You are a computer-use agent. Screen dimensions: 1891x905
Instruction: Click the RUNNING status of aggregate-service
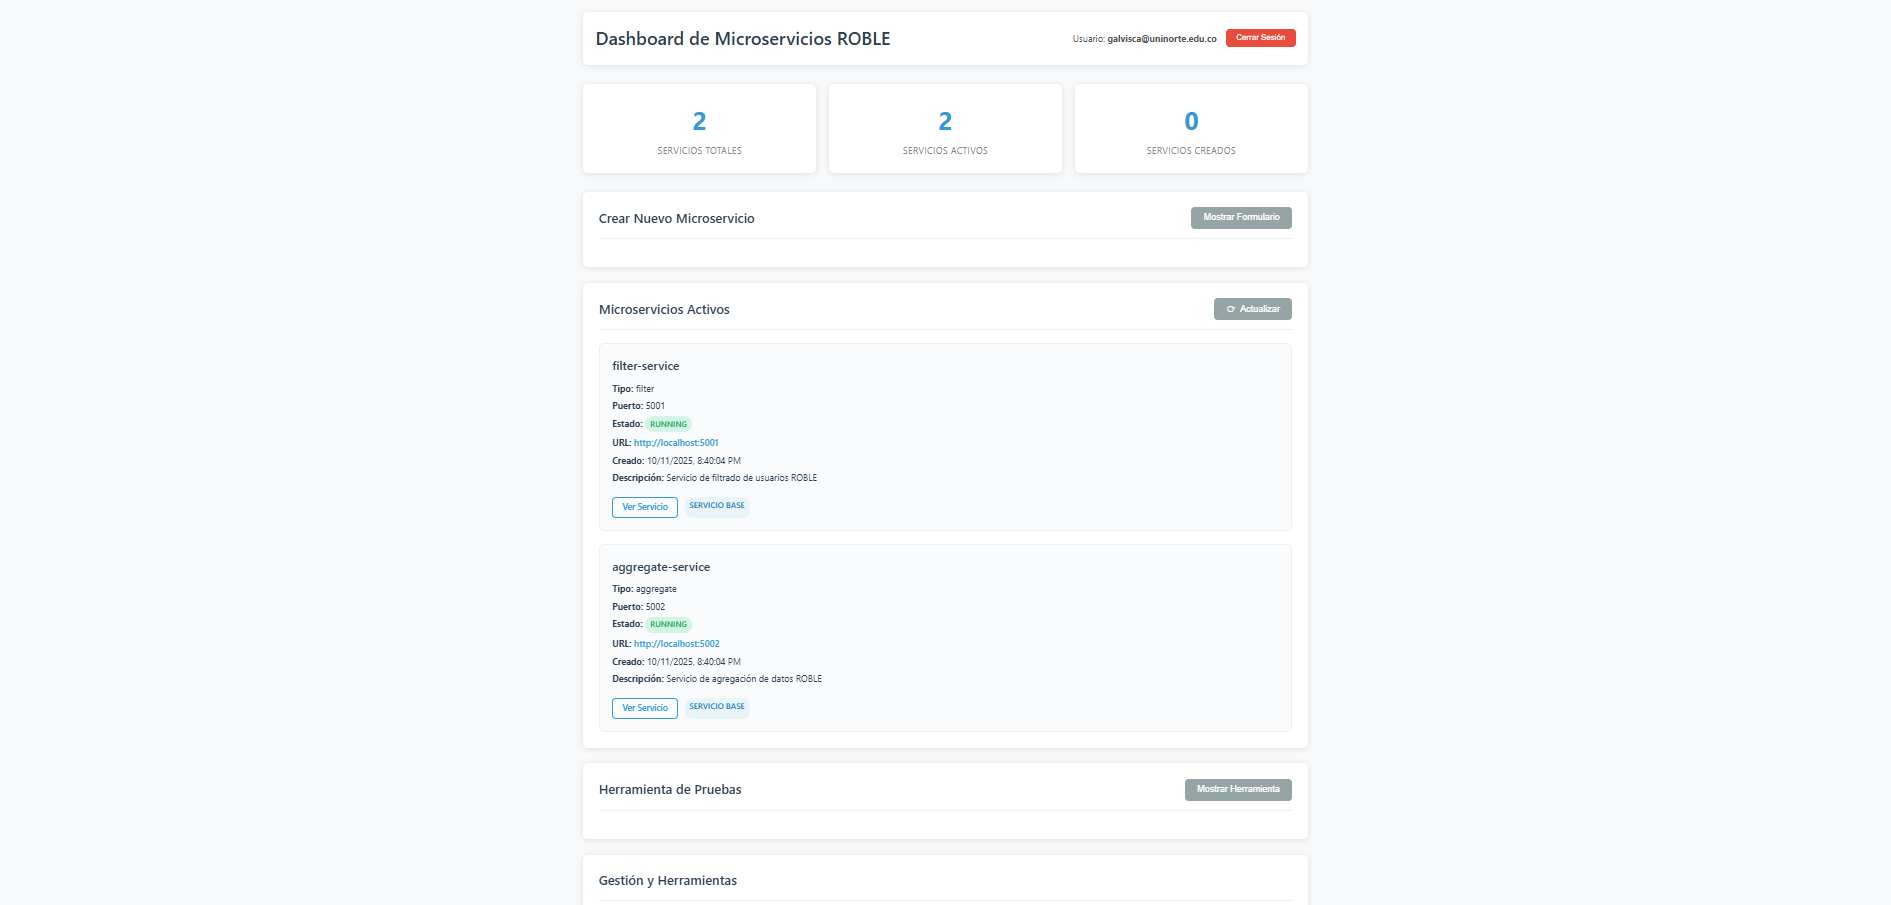[x=668, y=625]
